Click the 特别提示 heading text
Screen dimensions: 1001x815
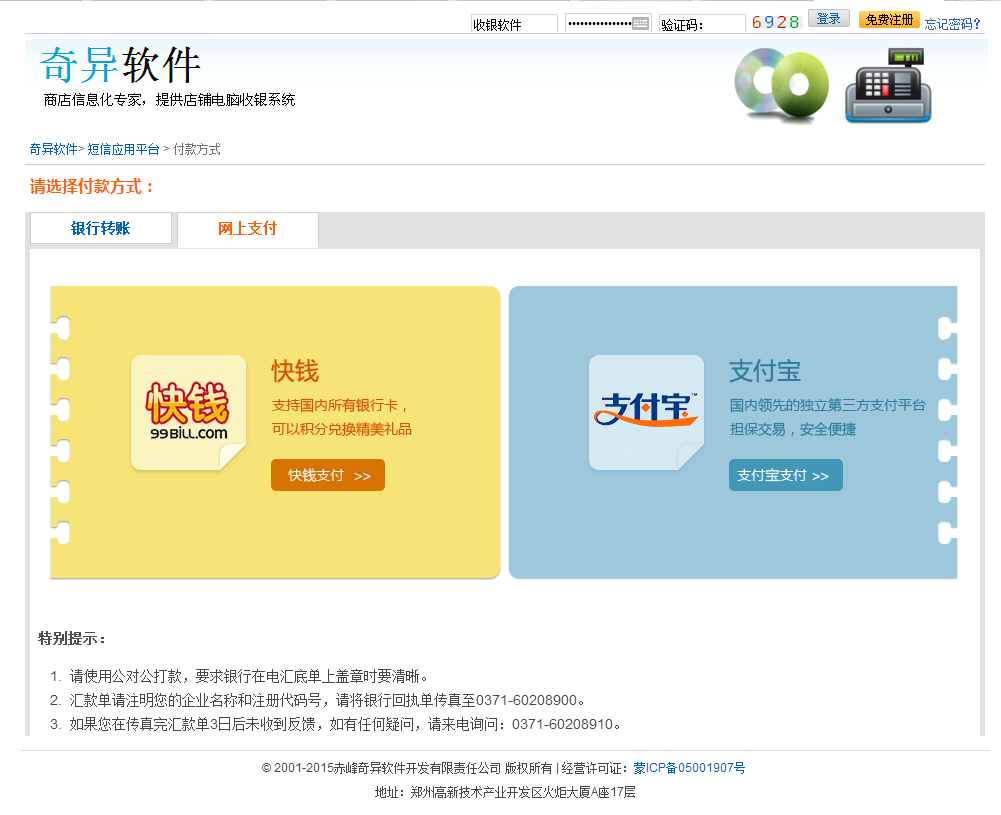[72, 638]
